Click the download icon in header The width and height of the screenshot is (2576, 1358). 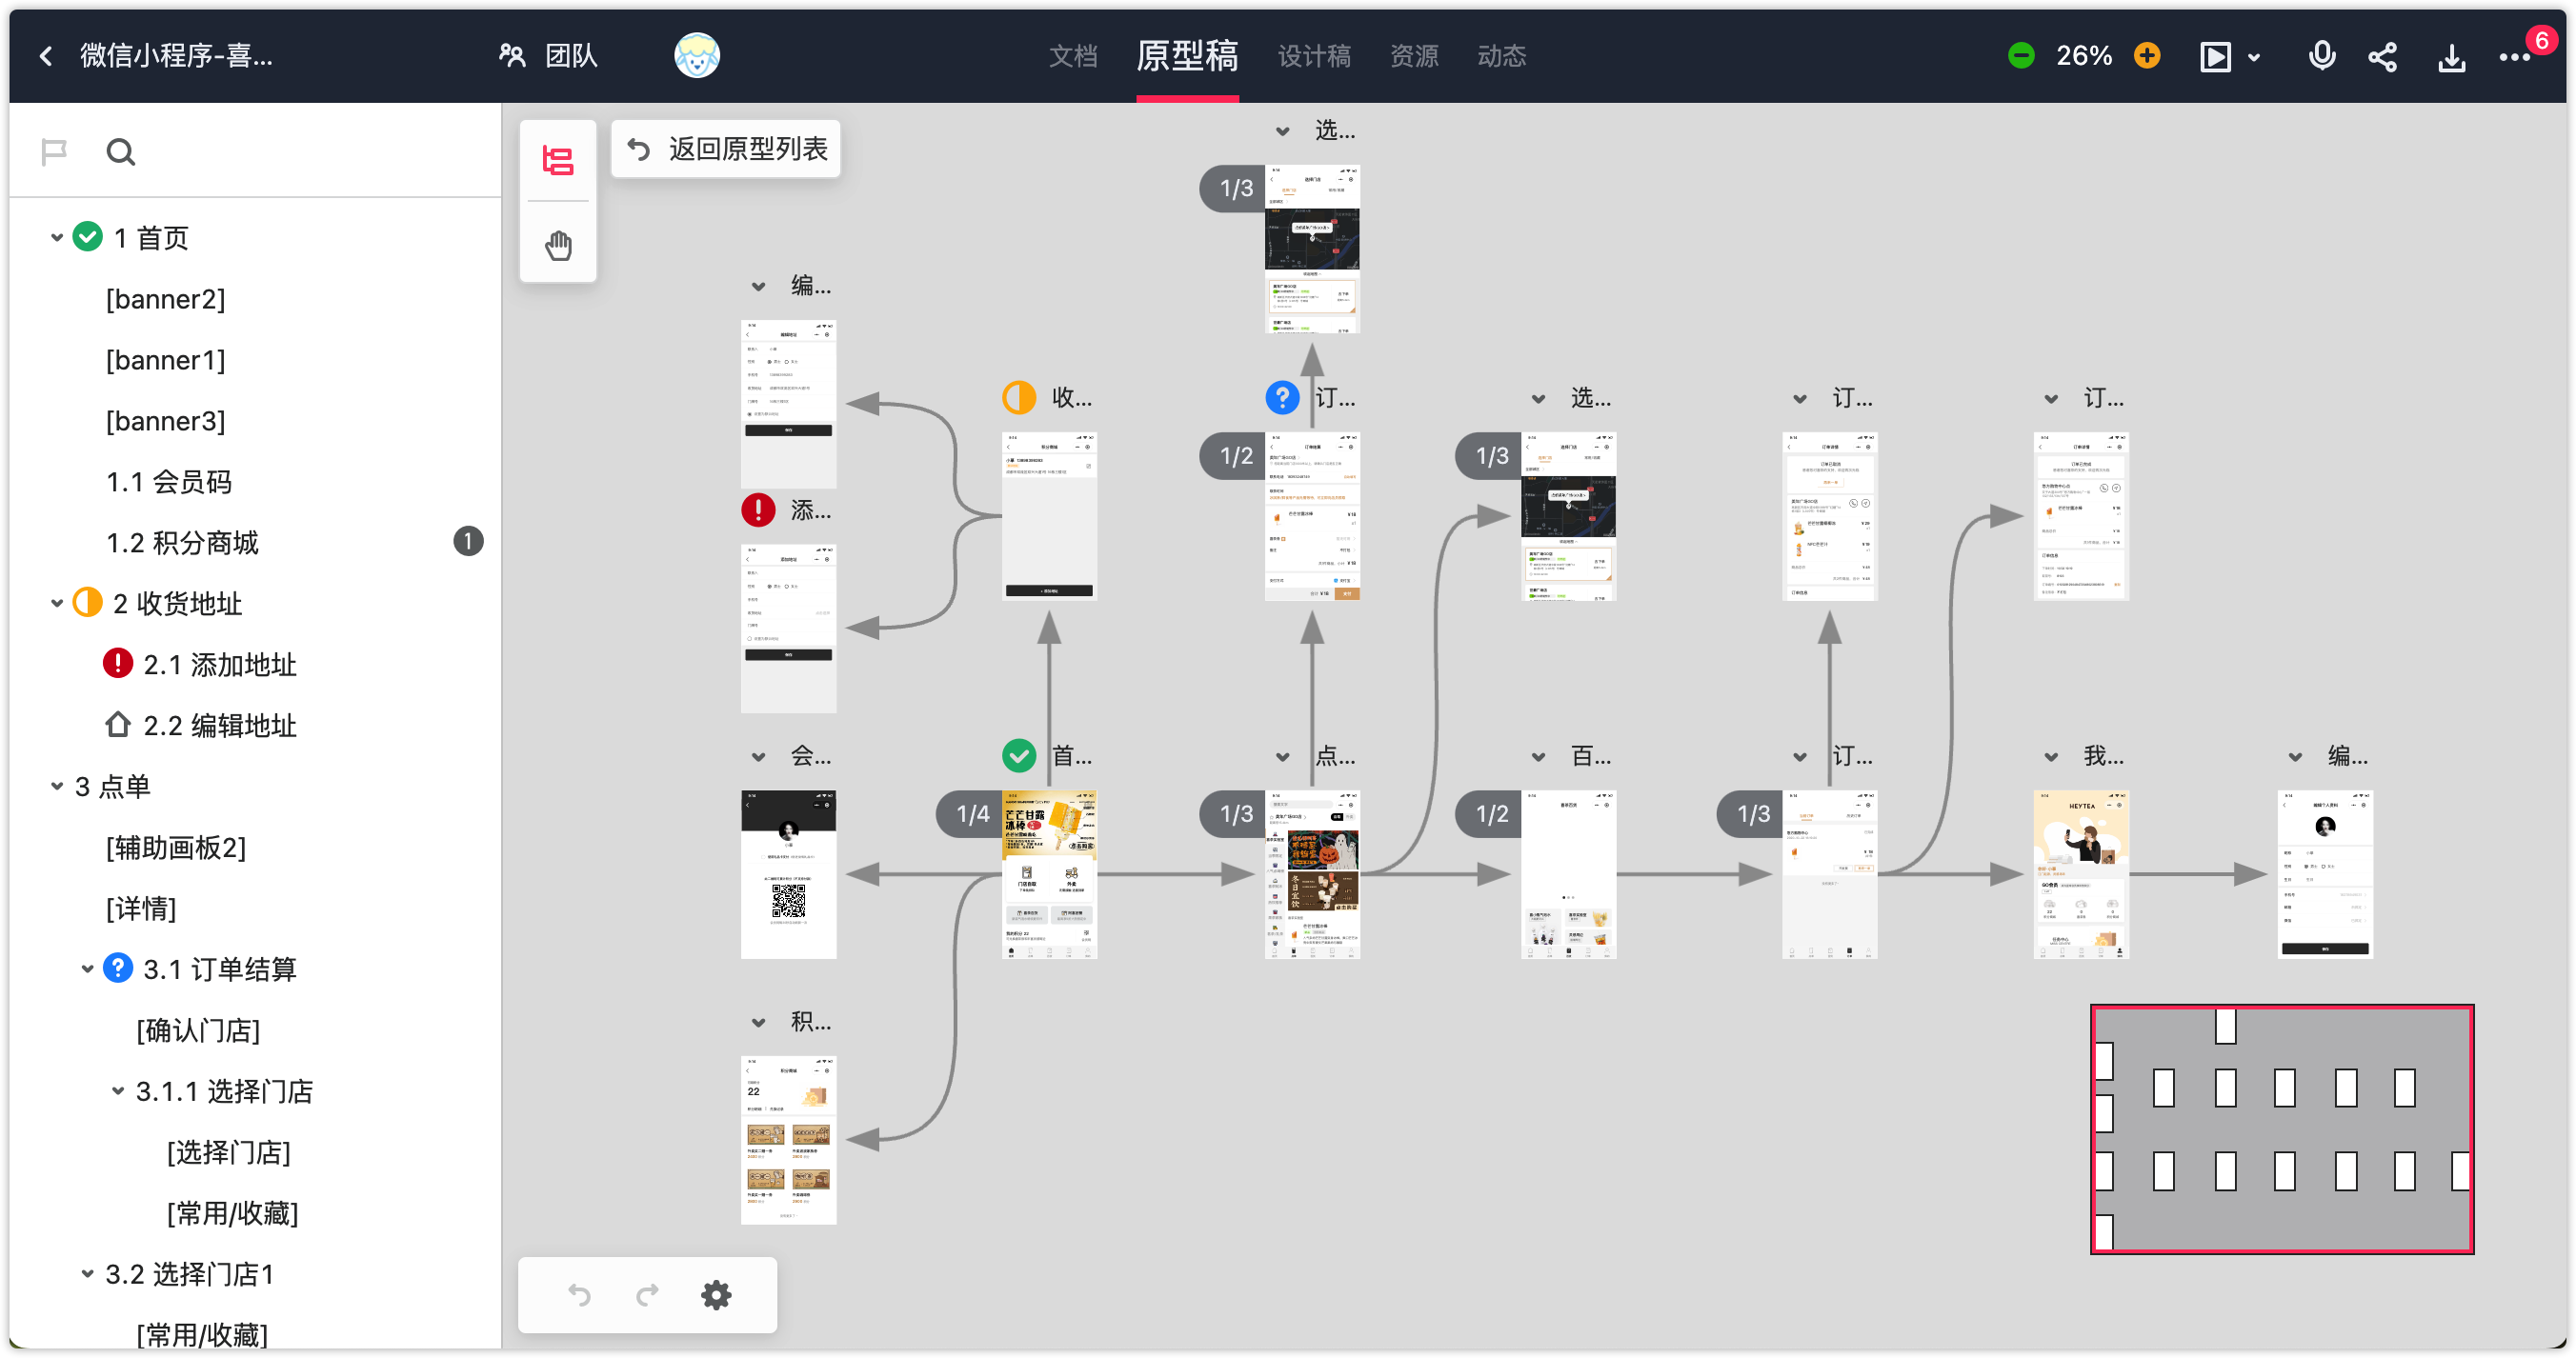(2451, 58)
